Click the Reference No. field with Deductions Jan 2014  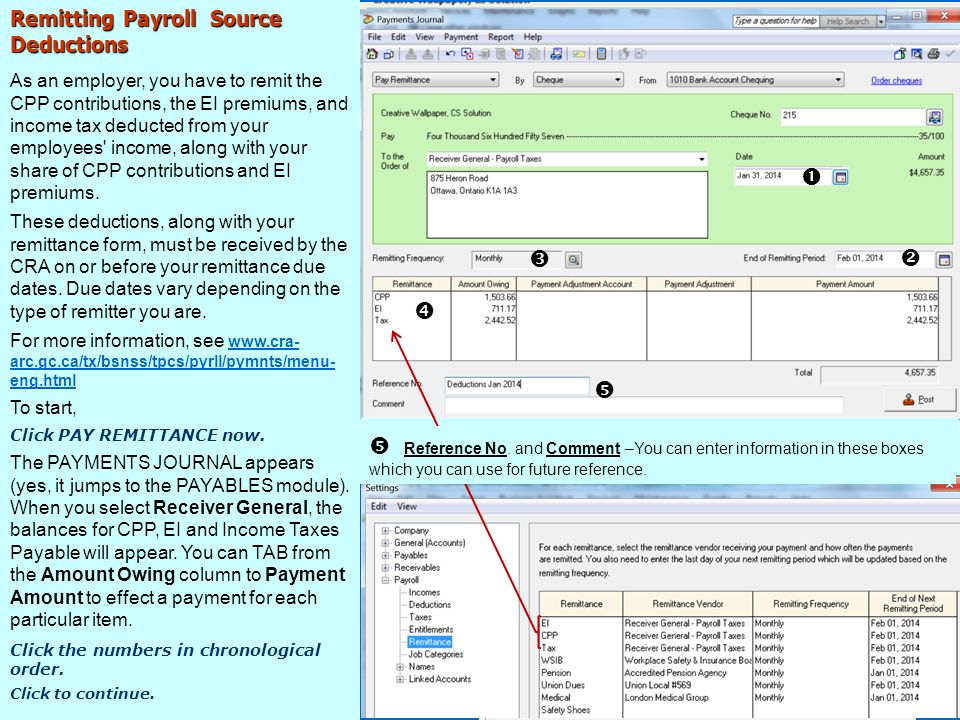pyautogui.click(x=517, y=384)
